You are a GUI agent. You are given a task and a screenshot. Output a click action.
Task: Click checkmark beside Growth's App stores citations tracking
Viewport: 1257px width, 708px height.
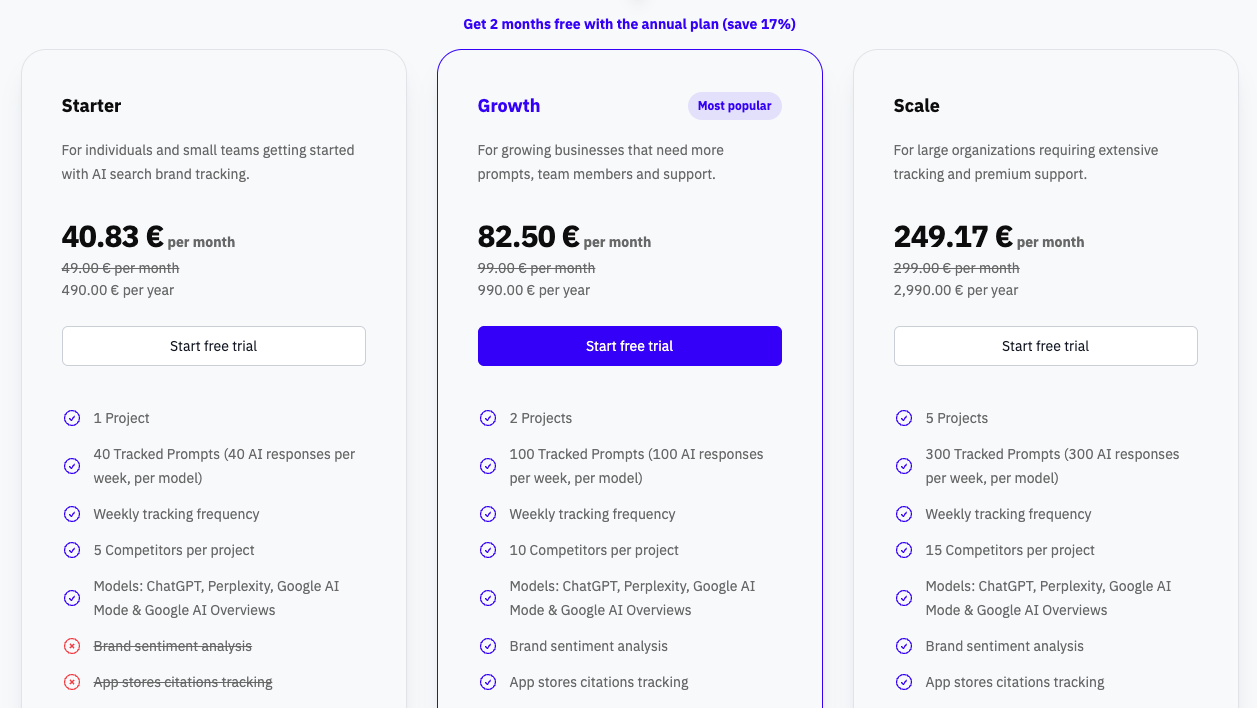click(x=488, y=682)
